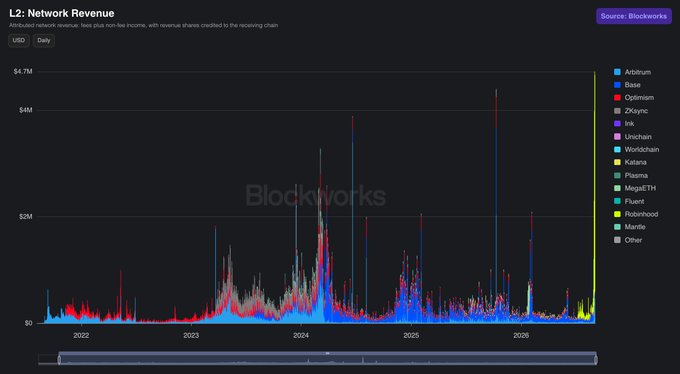Viewport: 680px width, 374px height.
Task: Click the 2026 x-axis label
Action: point(521,335)
